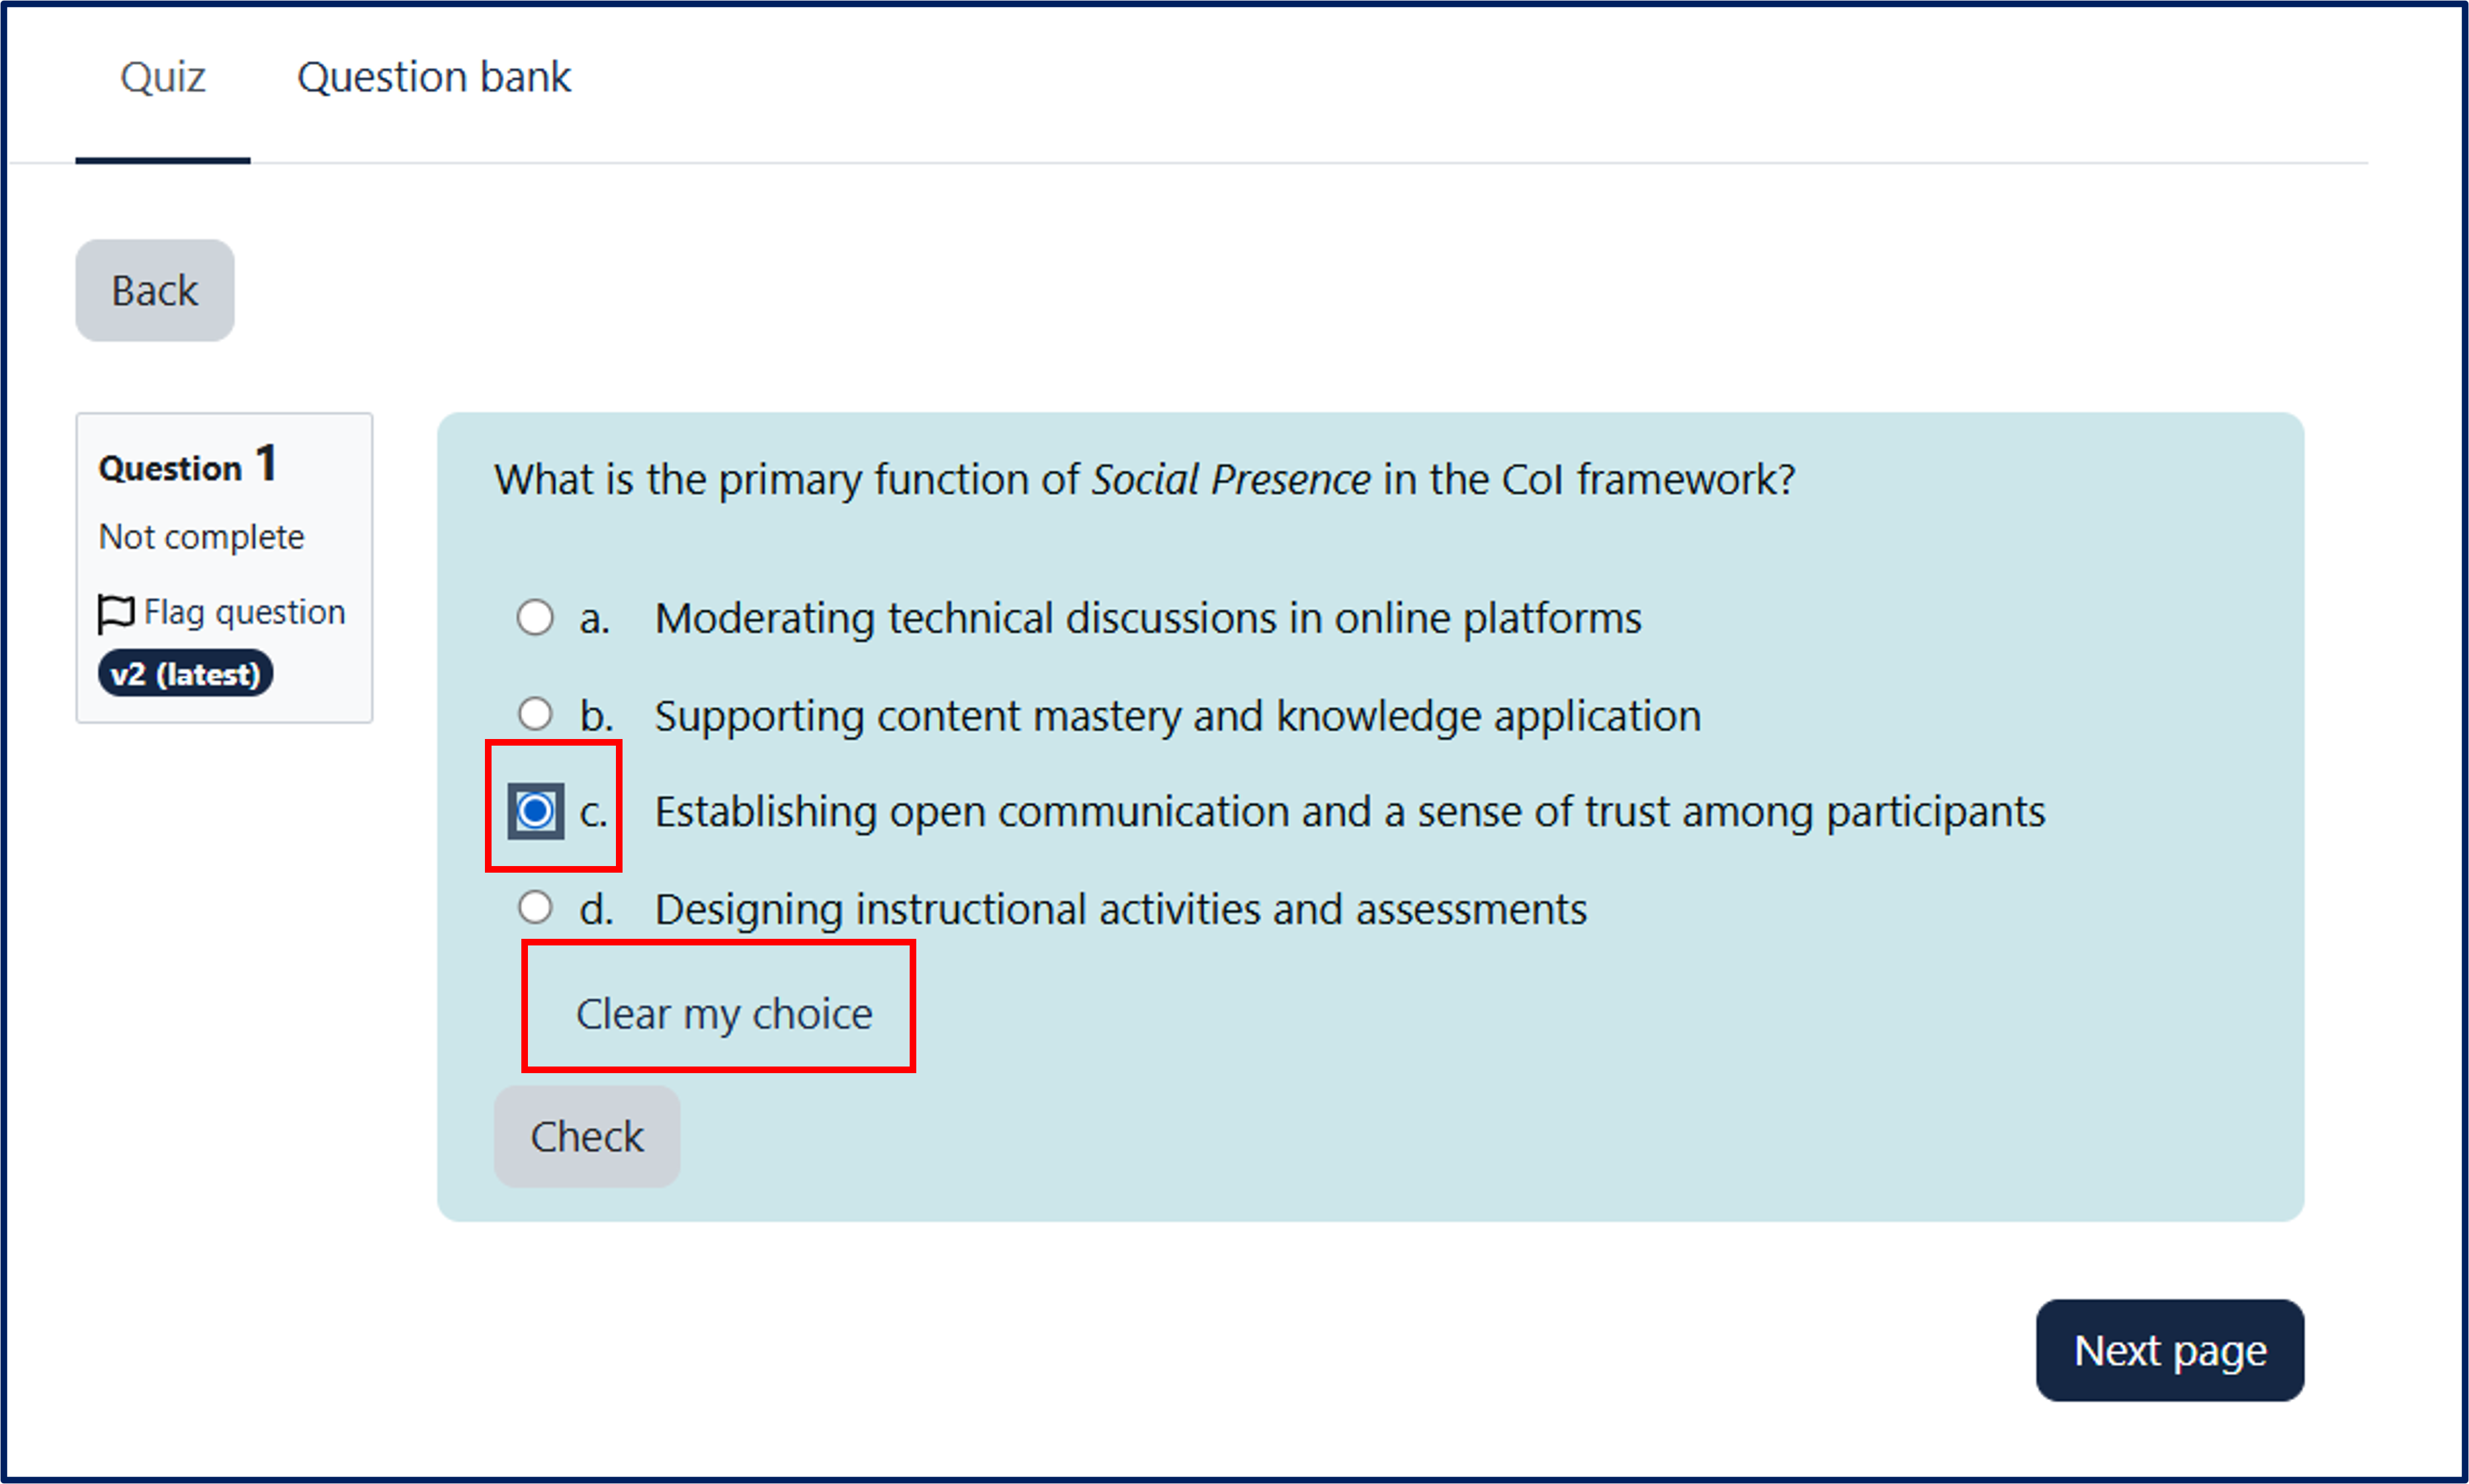The image size is (2469, 1484).
Task: Go to the Next page
Action: point(2169,1351)
